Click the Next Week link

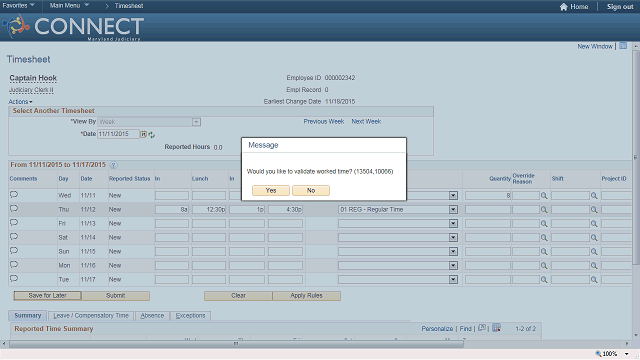tap(366, 122)
